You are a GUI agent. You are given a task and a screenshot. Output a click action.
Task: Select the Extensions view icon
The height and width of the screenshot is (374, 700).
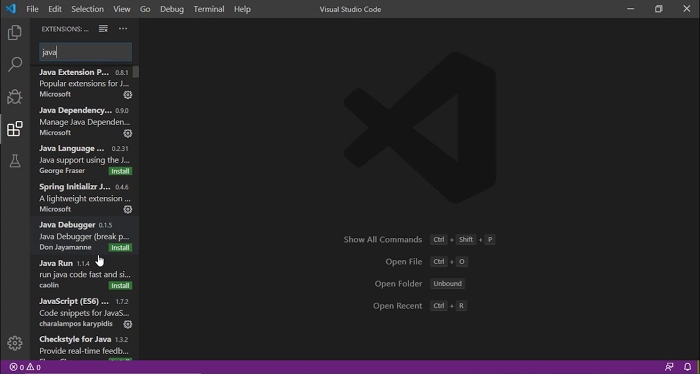tap(15, 129)
